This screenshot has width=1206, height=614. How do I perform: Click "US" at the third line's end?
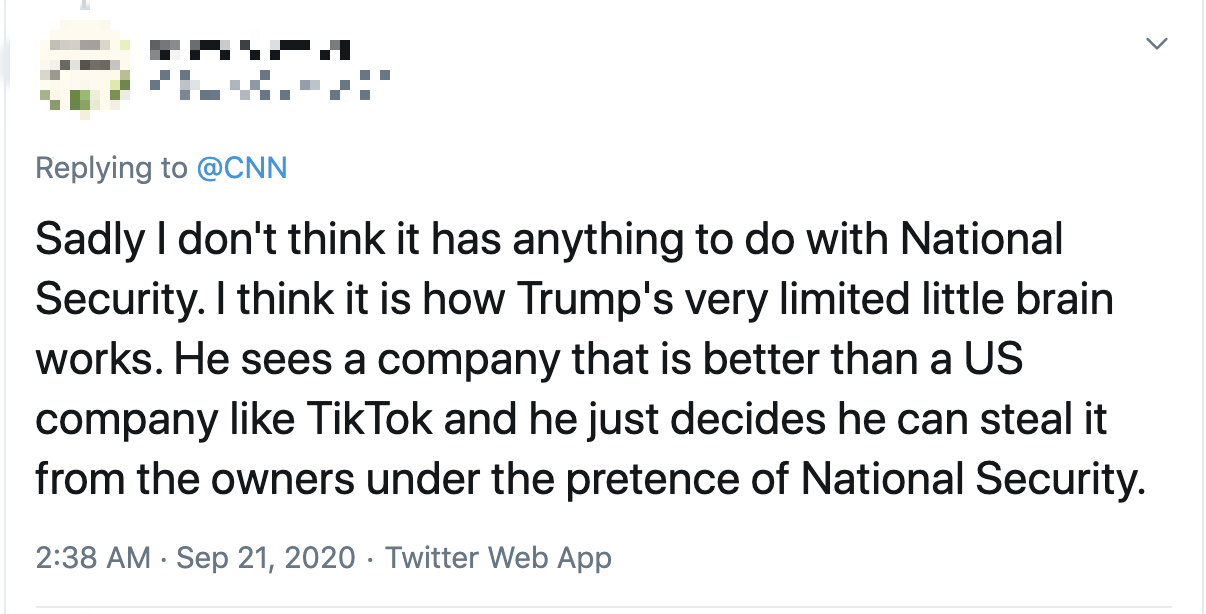click(x=995, y=360)
